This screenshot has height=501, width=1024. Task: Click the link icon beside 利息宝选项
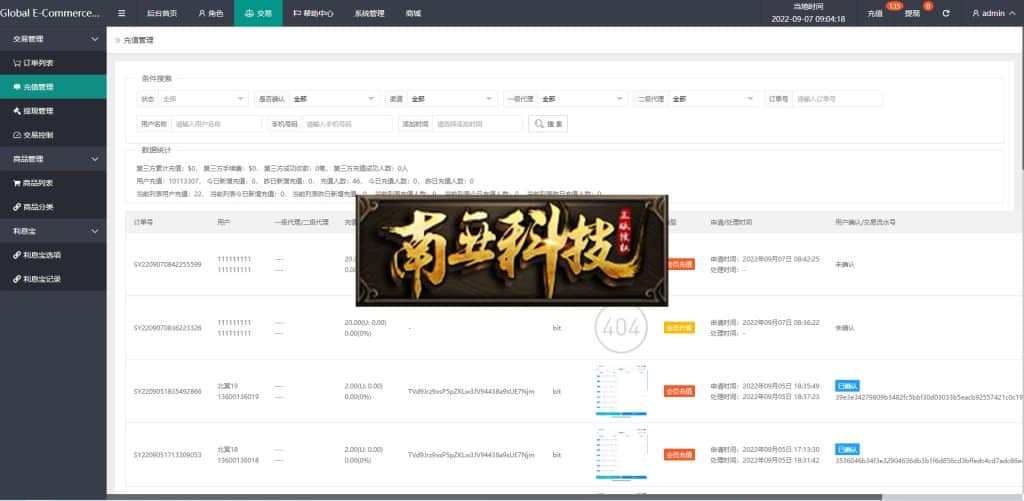point(17,255)
